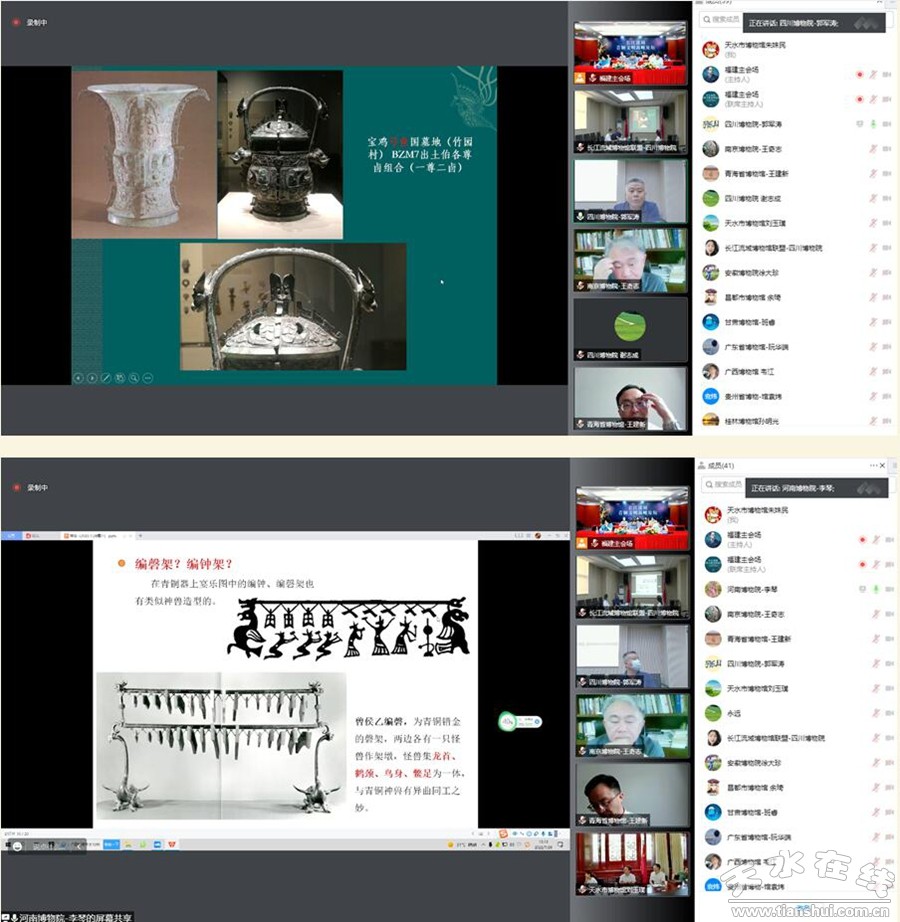Toggle microphone for 南京博物院-王奇志 in upper list
Screen dimensions: 900x922
873,149
